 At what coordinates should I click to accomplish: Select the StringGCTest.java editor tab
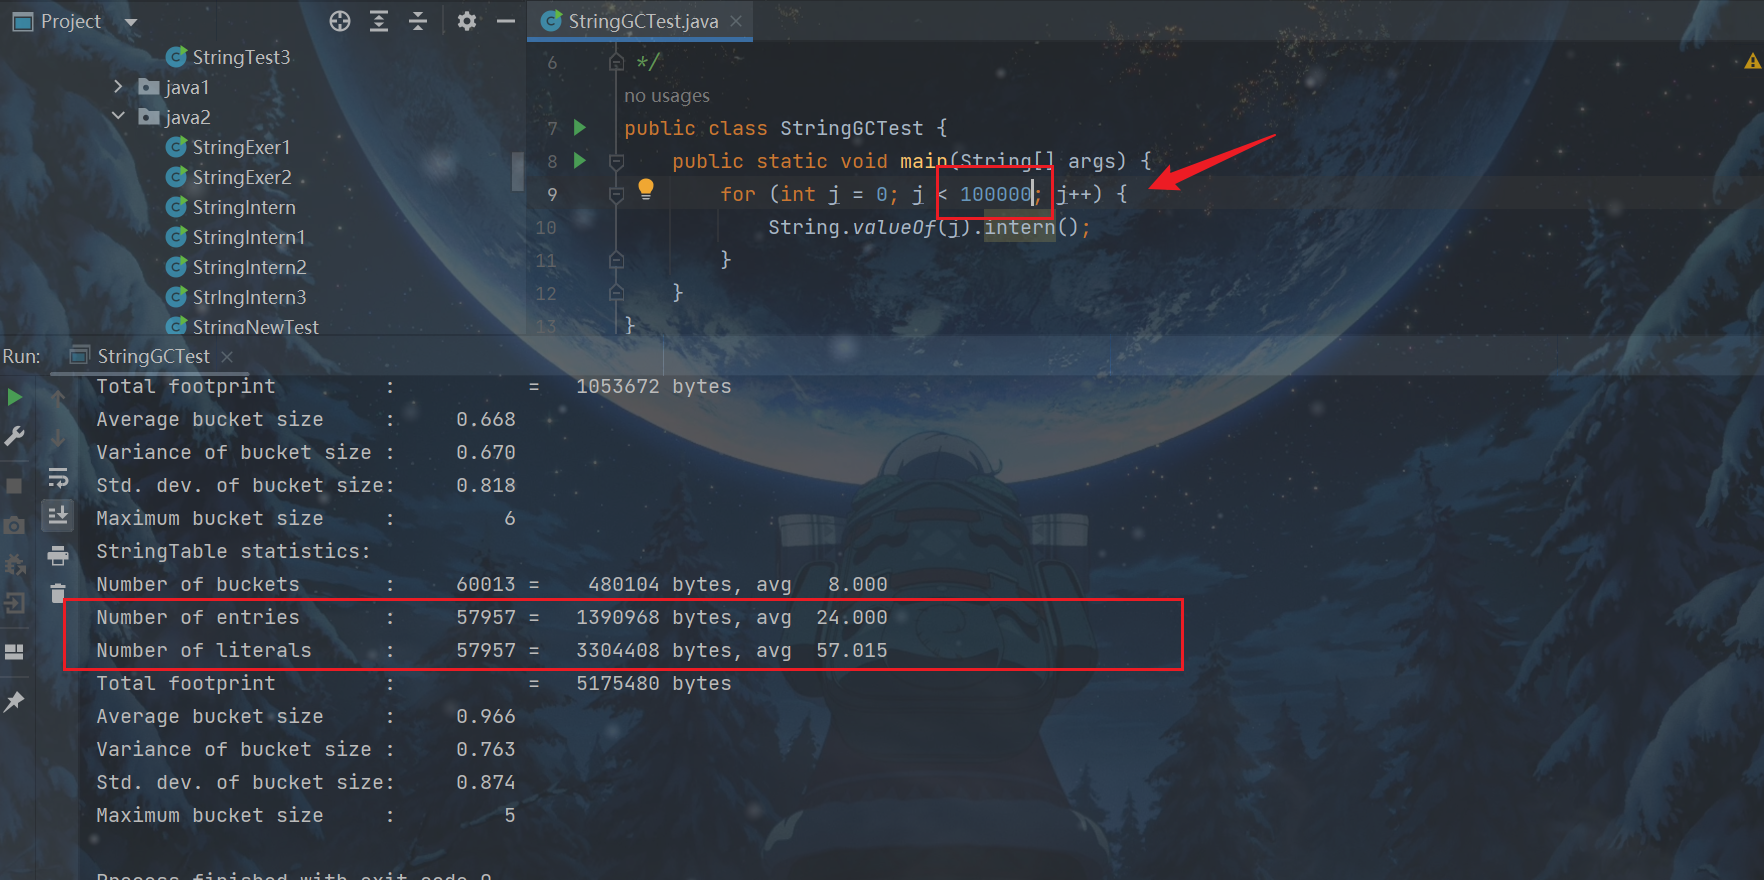[x=642, y=21]
